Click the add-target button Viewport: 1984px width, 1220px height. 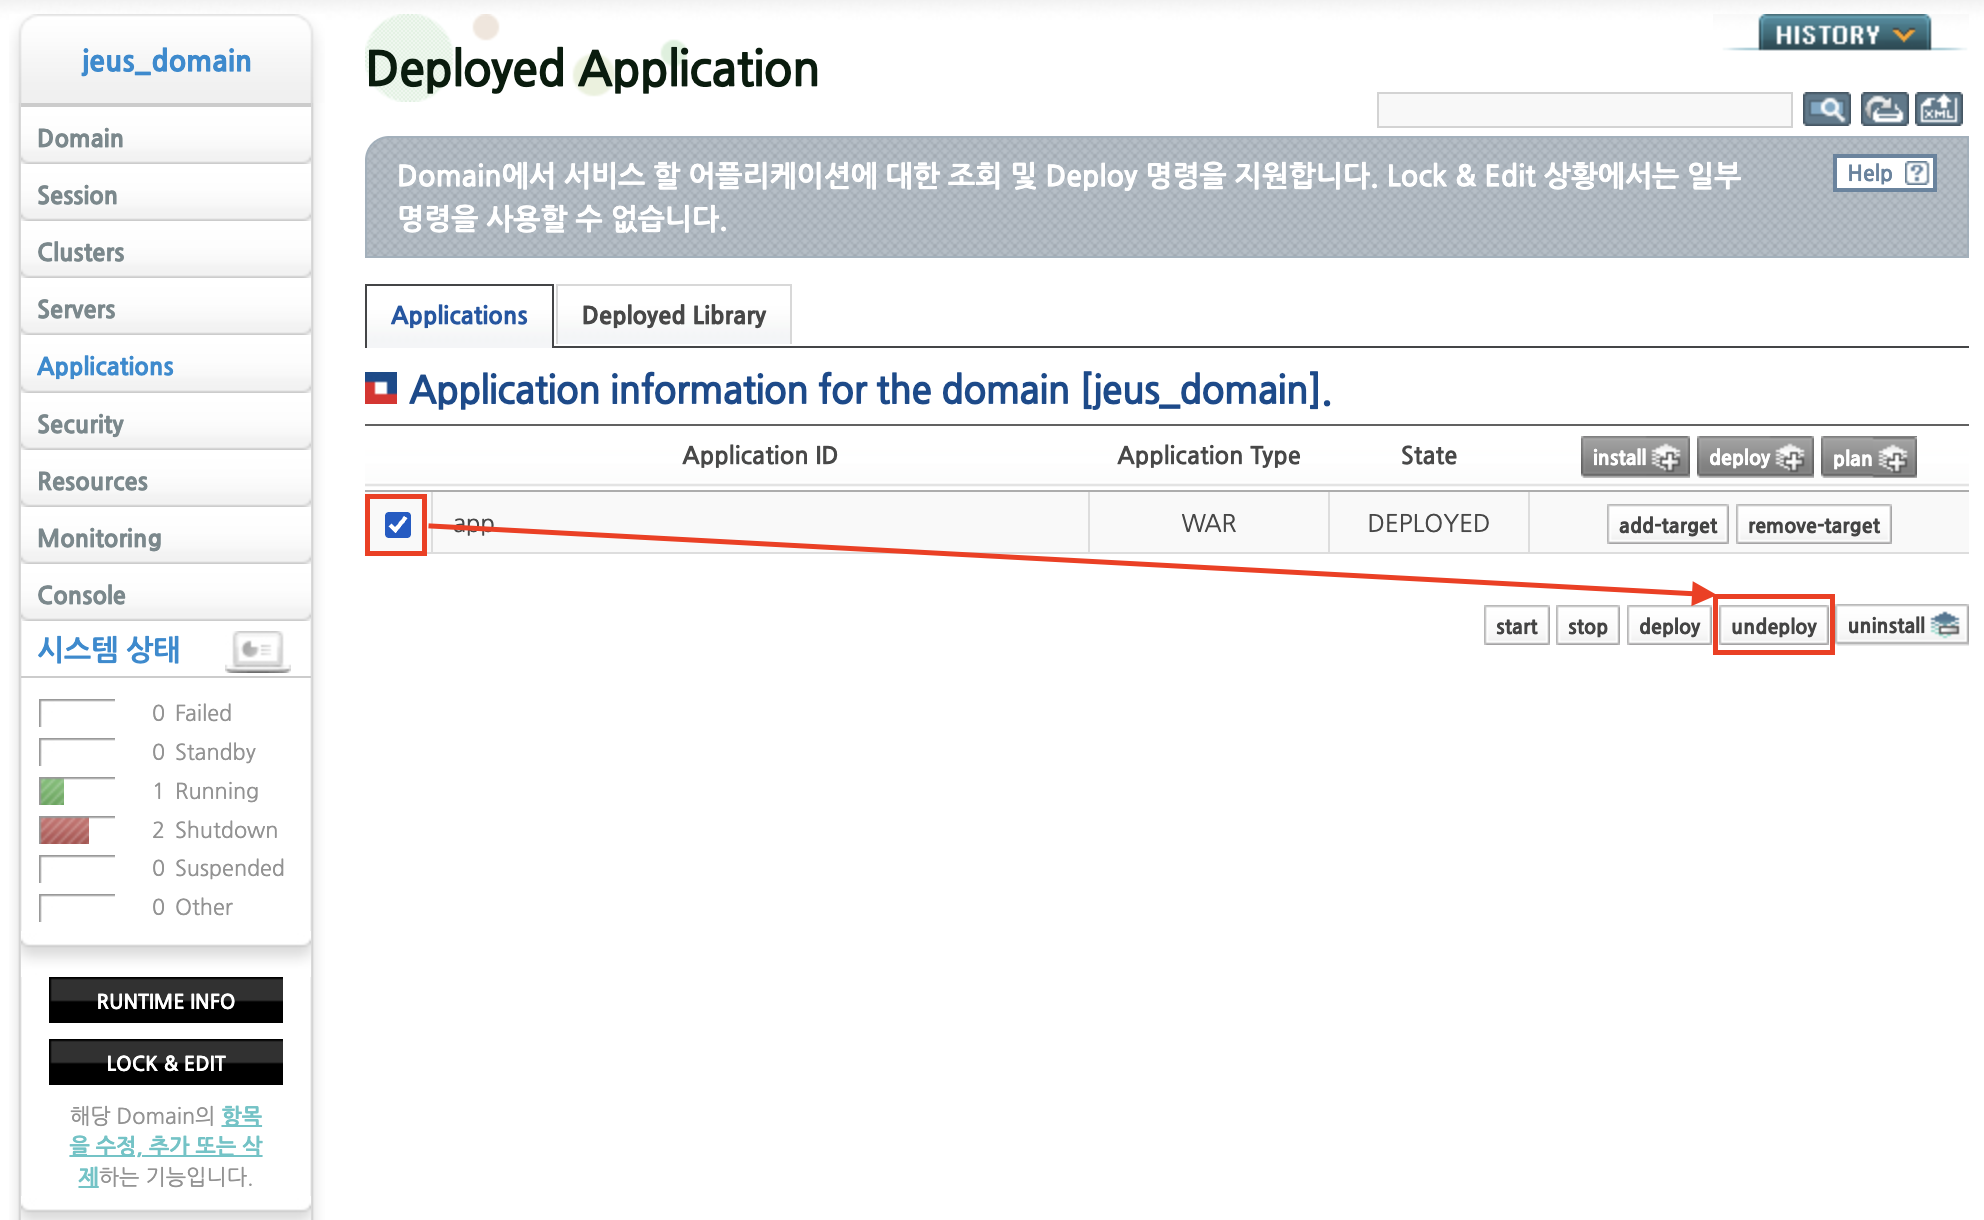point(1667,525)
